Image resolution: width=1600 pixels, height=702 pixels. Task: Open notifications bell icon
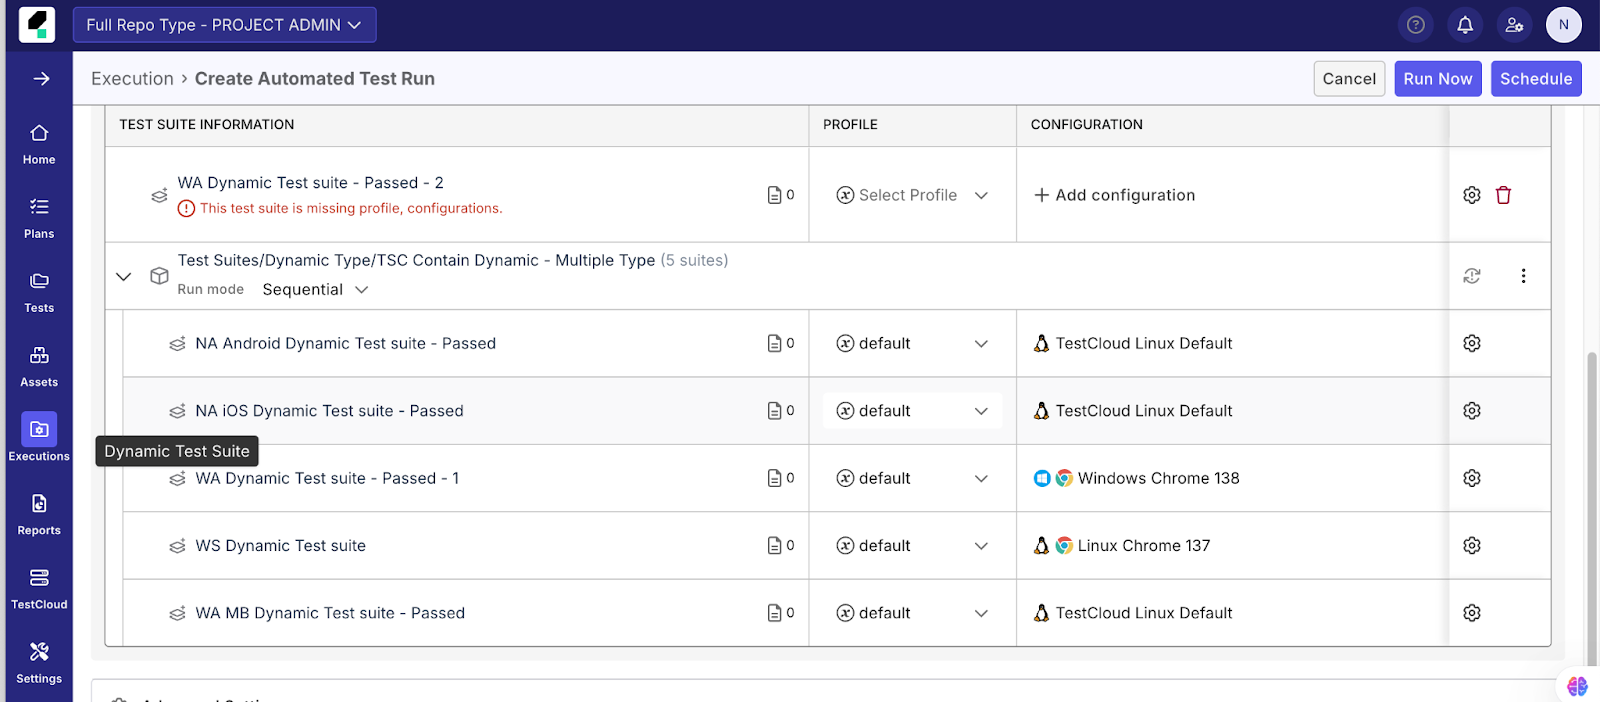(1465, 25)
